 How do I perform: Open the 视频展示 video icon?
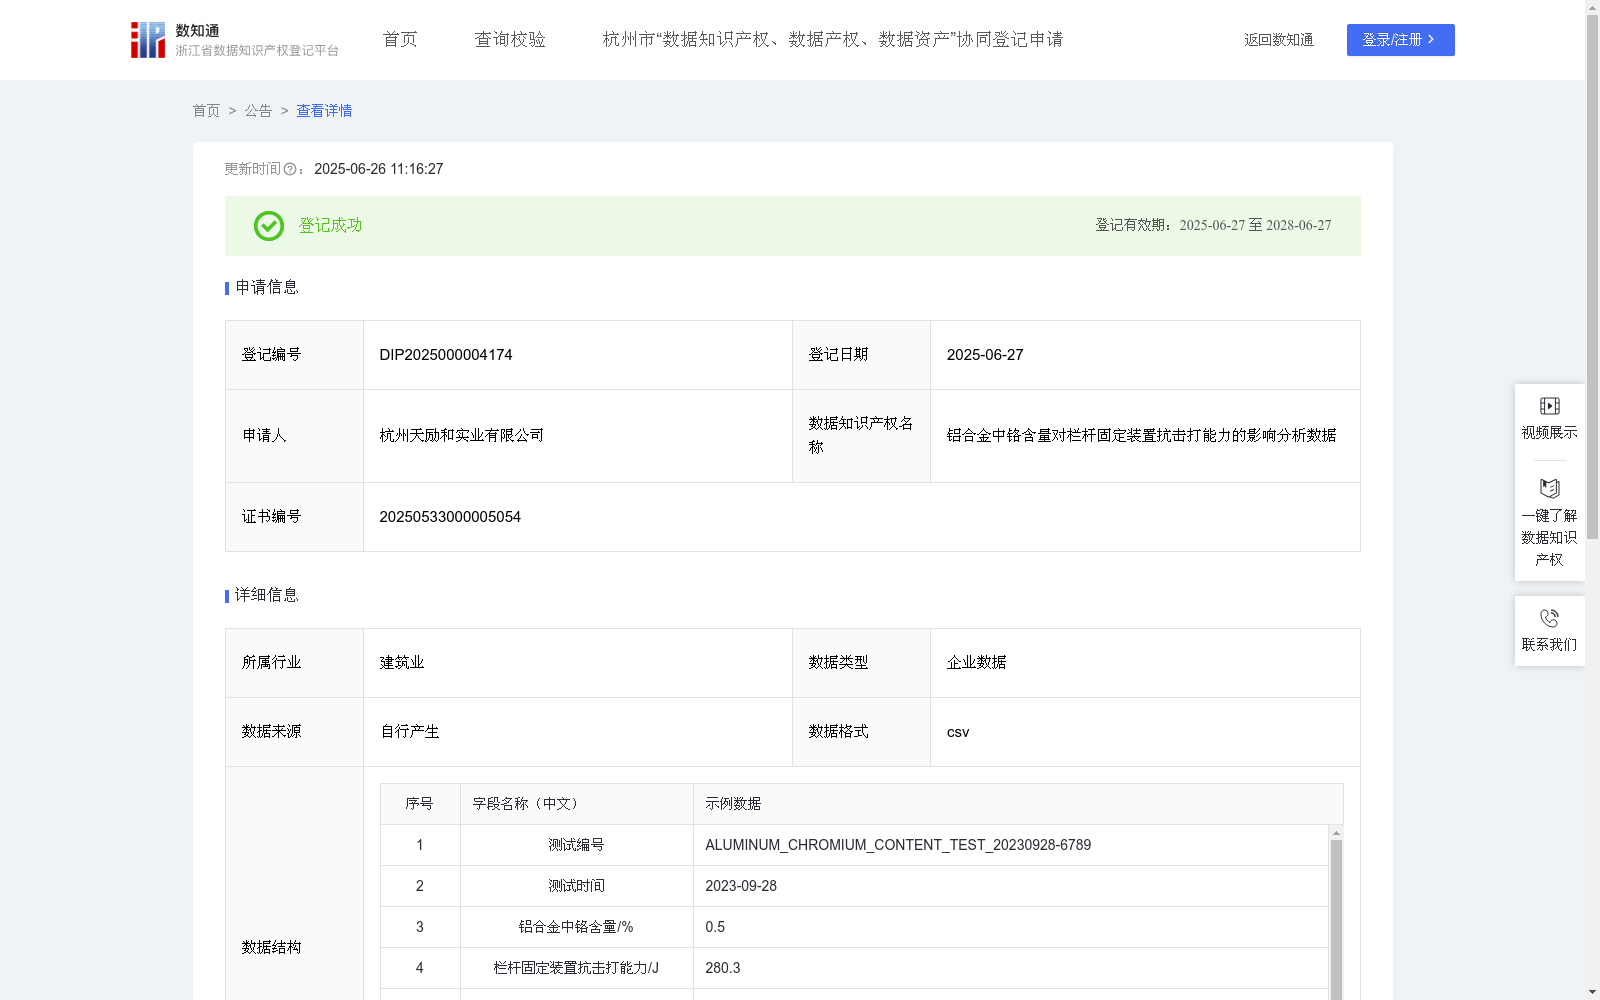(x=1549, y=406)
